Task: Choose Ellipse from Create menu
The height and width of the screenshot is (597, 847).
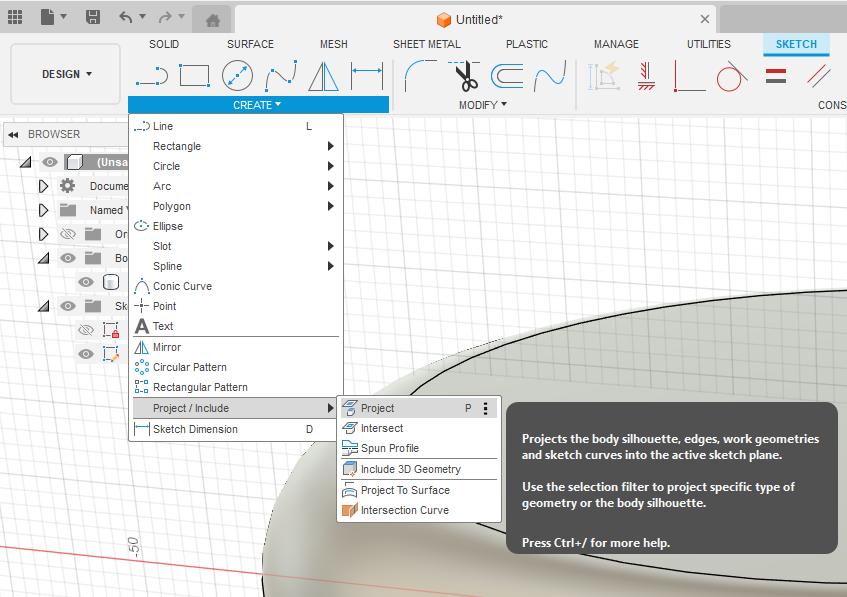Action: 236,226
